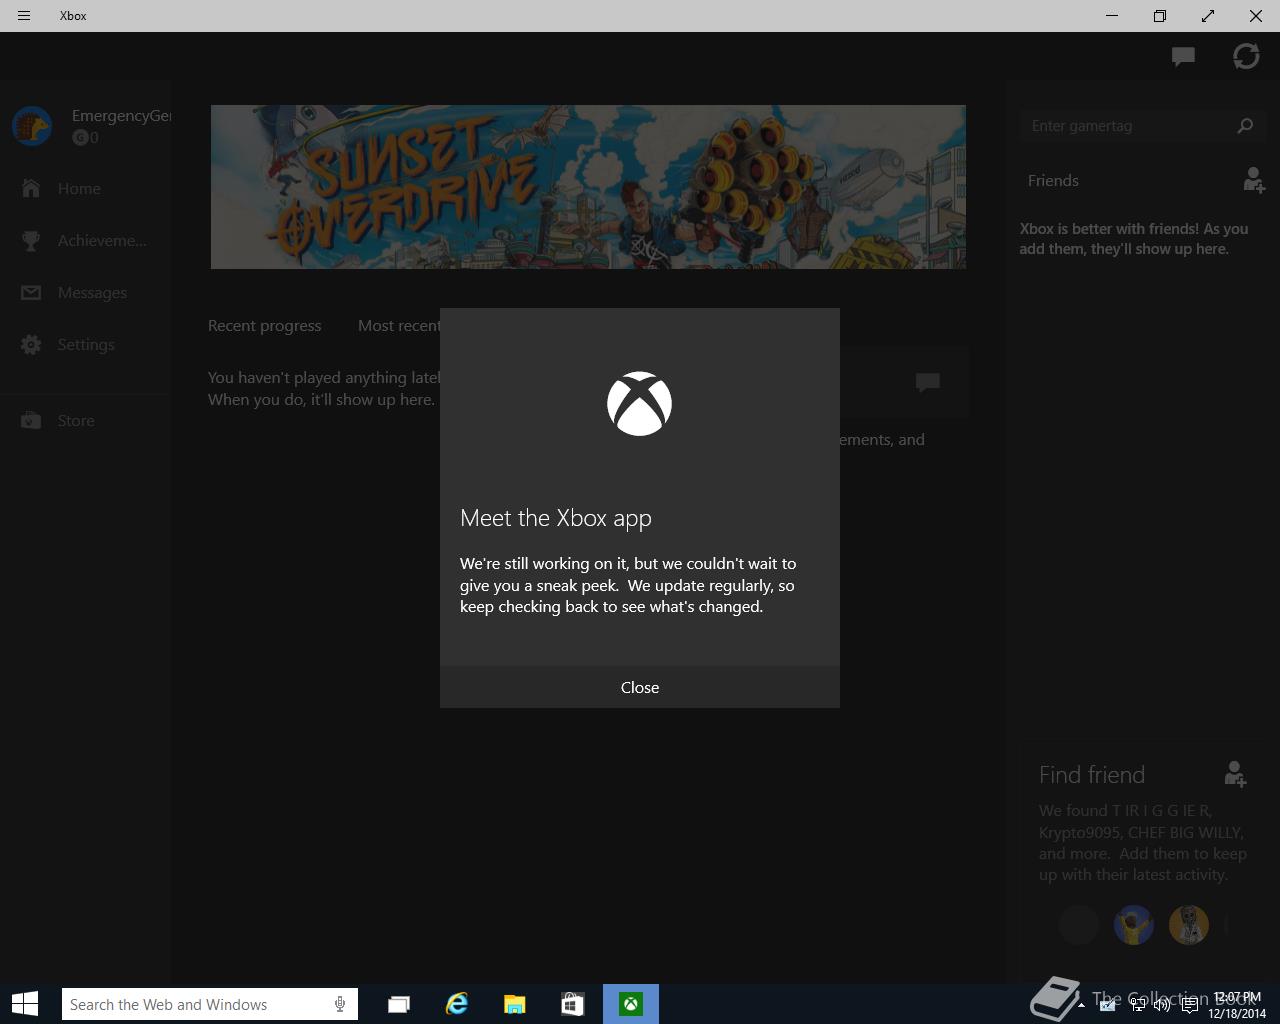Click add friend icon beside Find friend
The width and height of the screenshot is (1280, 1024).
[1235, 773]
